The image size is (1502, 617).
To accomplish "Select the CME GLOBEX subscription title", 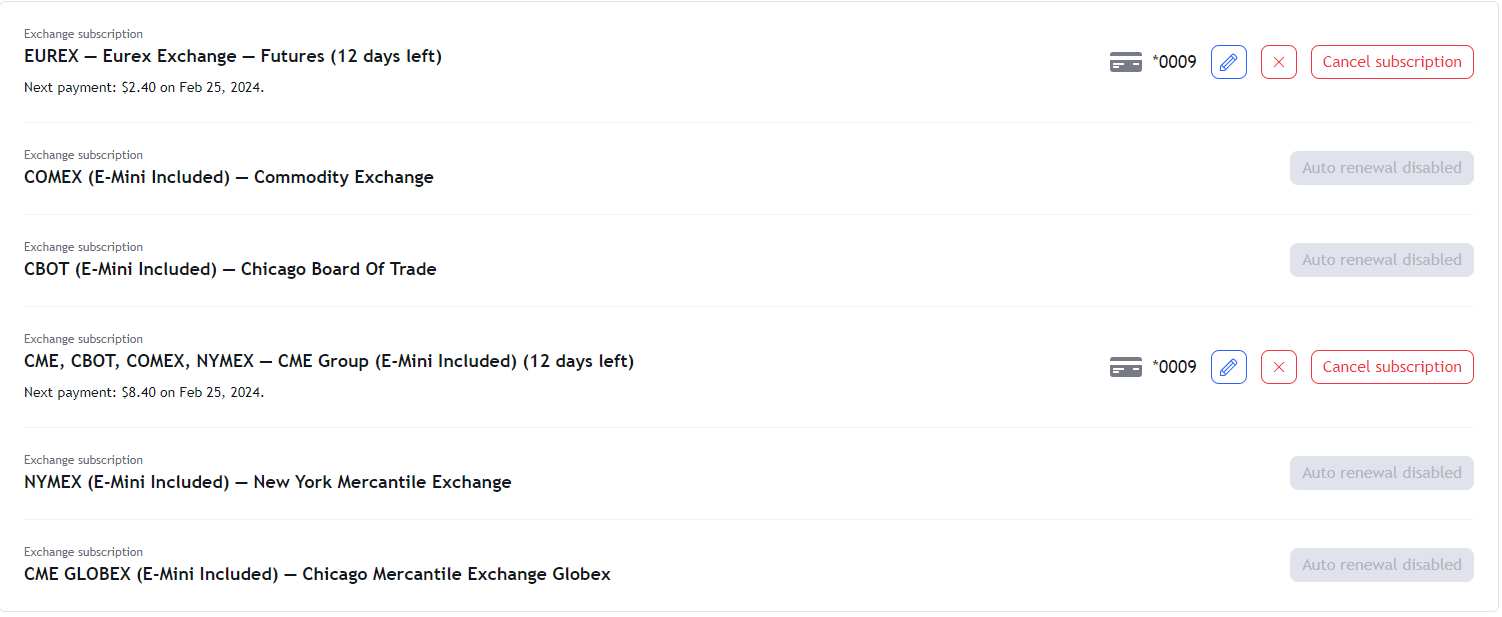I will pyautogui.click(x=317, y=574).
